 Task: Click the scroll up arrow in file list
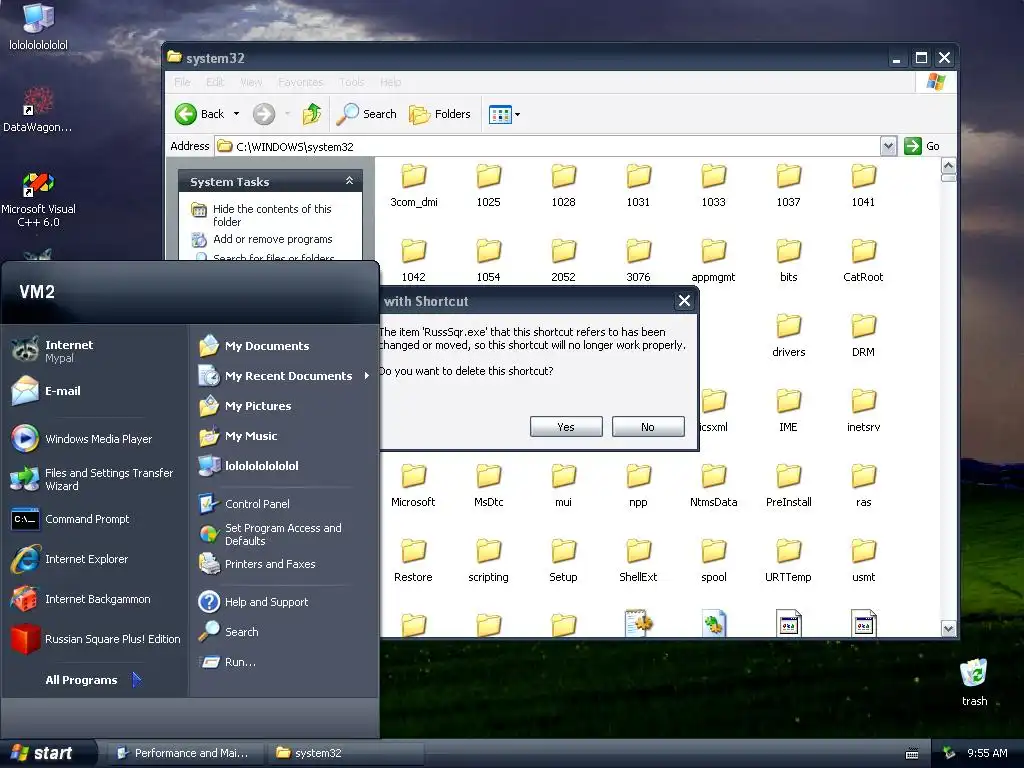point(948,165)
